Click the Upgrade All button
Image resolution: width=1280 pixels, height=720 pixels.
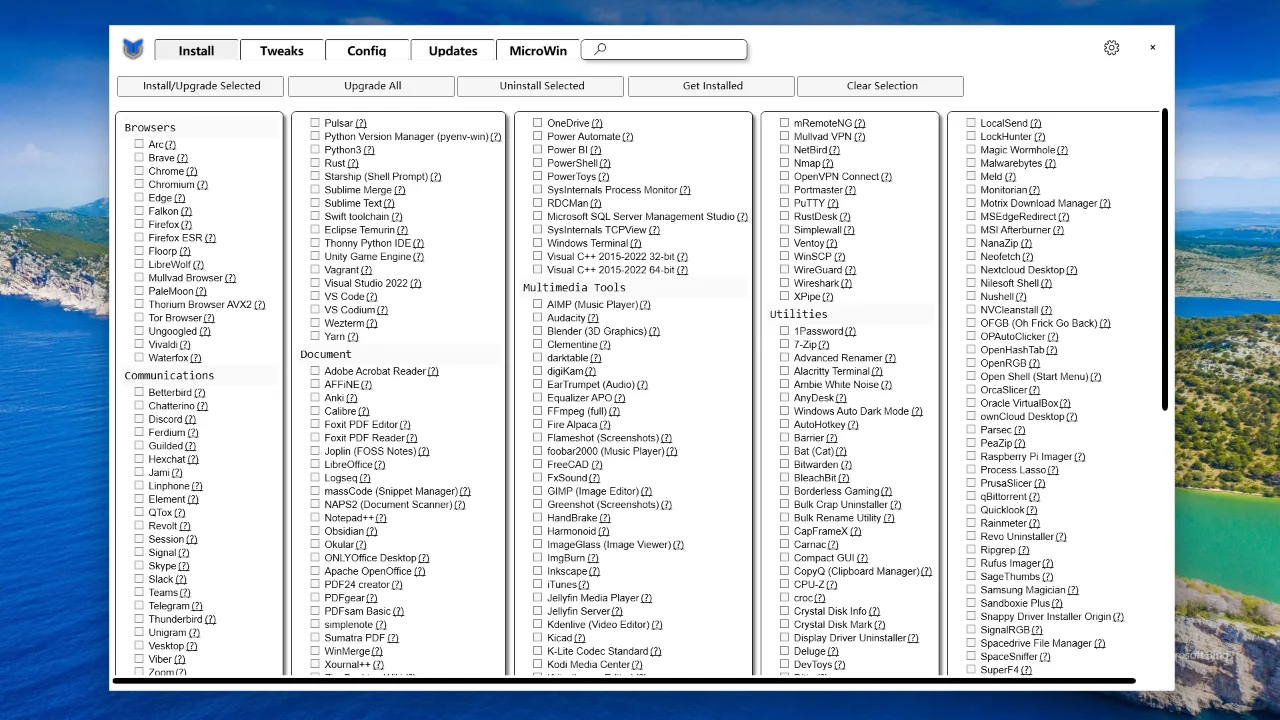point(372,86)
